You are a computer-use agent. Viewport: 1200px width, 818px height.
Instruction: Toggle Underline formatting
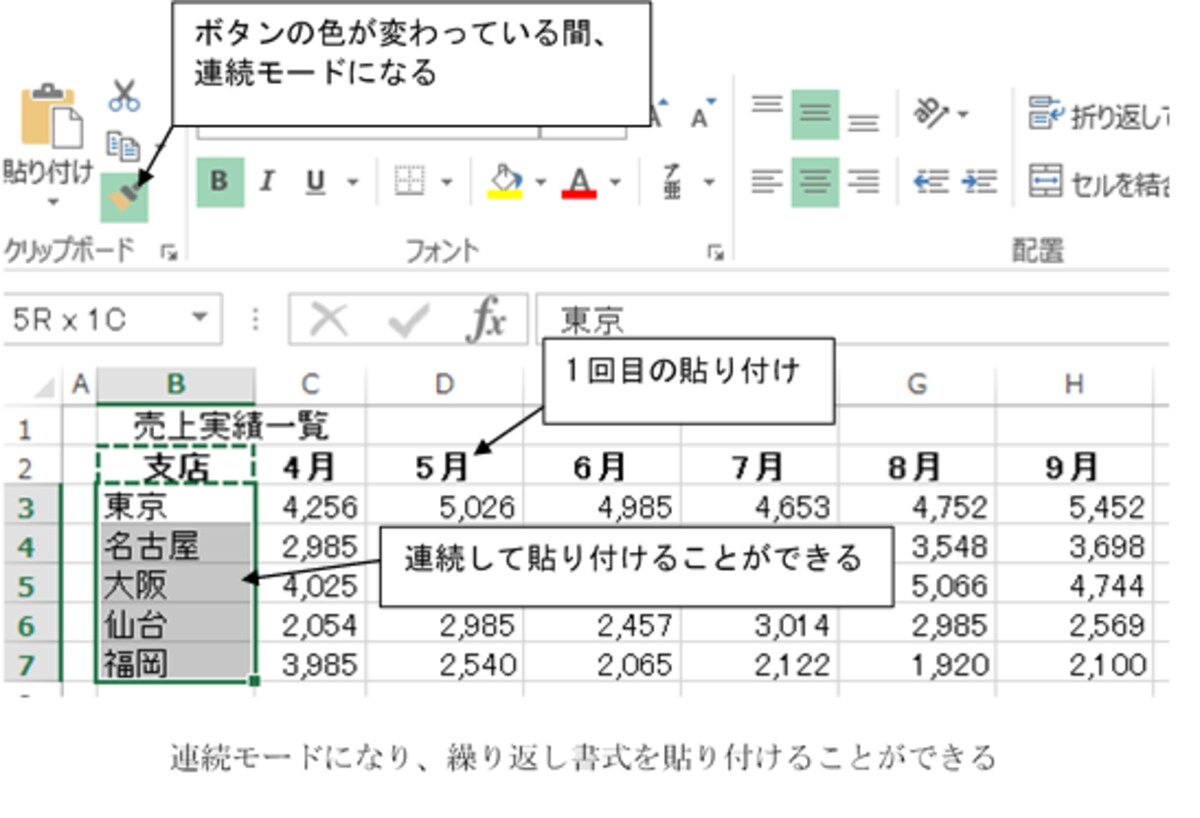click(315, 182)
